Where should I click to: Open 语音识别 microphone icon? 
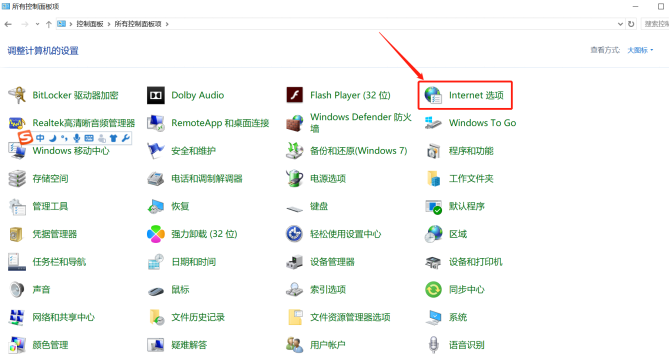click(433, 345)
